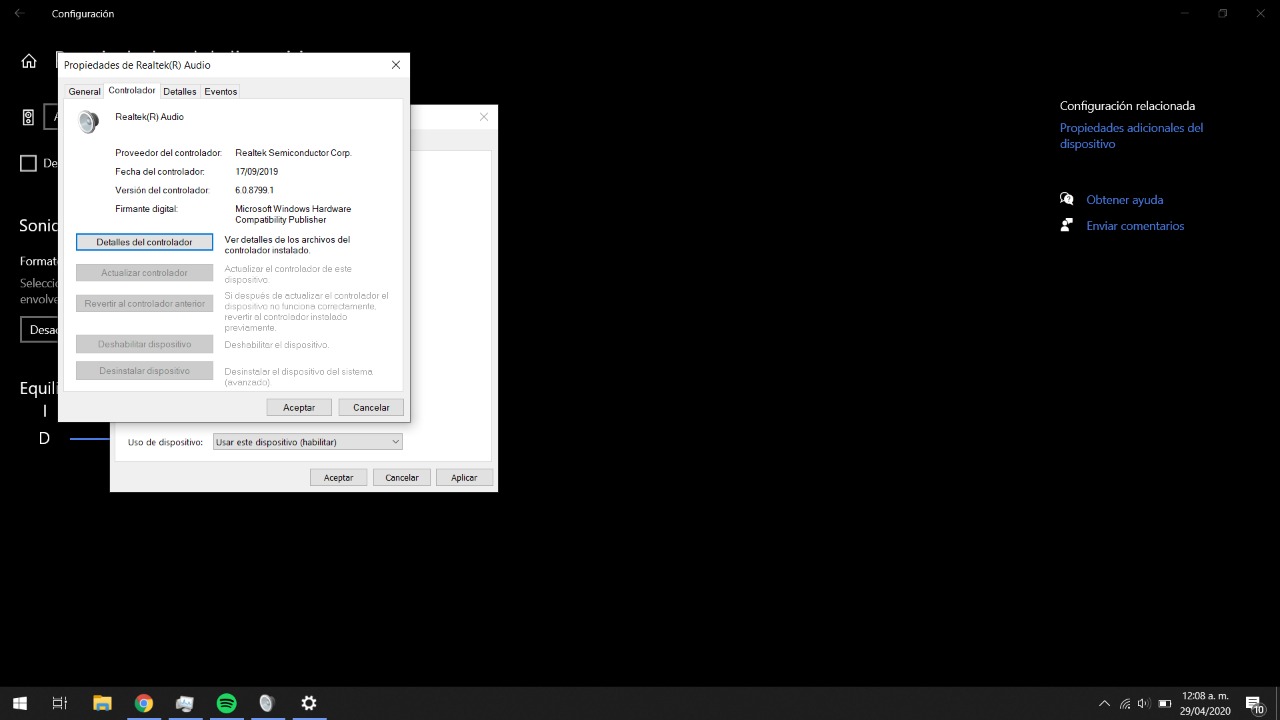Open Wi-Fi network tray icon

(1125, 704)
